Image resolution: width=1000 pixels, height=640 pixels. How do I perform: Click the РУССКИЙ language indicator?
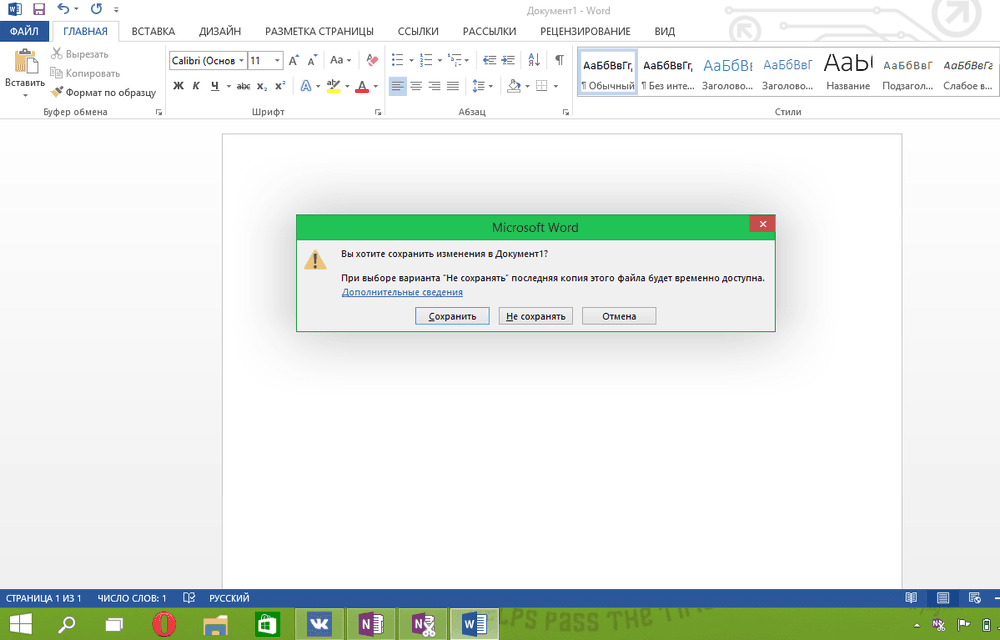point(229,598)
